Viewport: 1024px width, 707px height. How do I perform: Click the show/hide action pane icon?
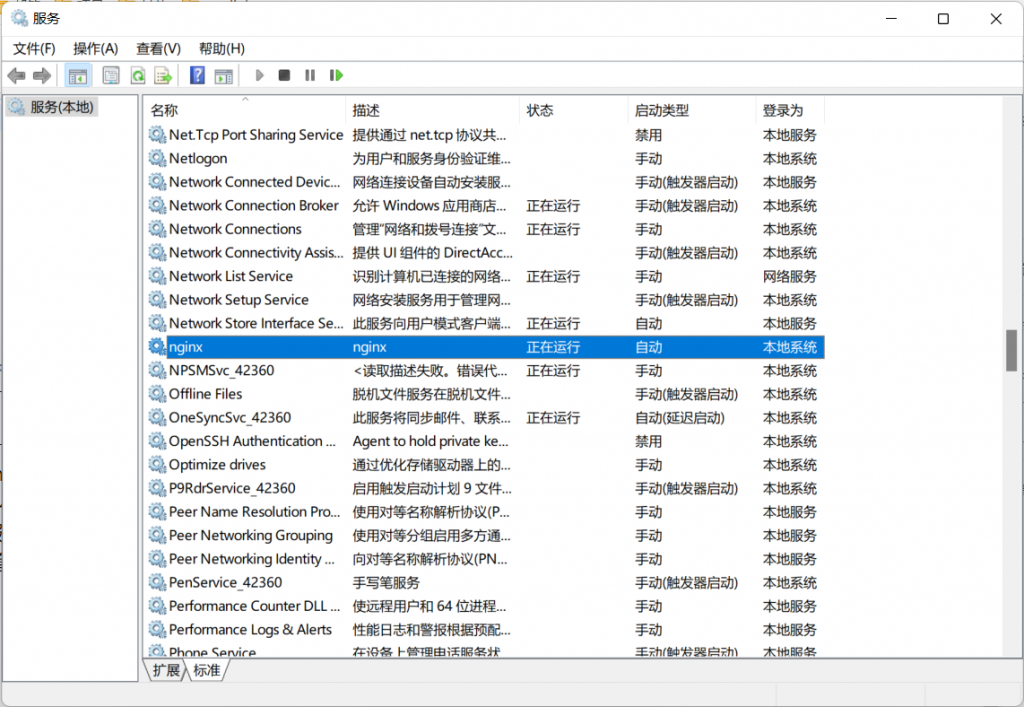[223, 75]
